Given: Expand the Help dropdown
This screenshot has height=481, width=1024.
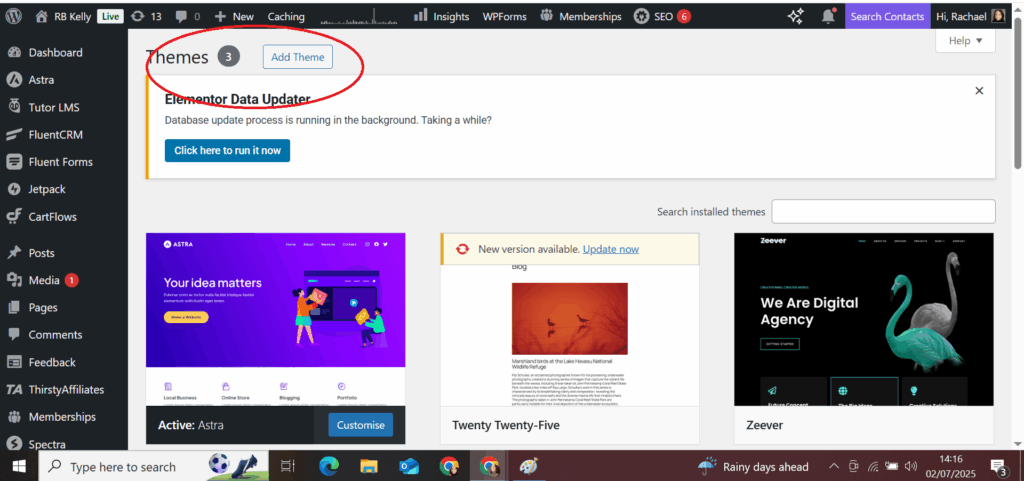Looking at the screenshot, I should pos(965,40).
